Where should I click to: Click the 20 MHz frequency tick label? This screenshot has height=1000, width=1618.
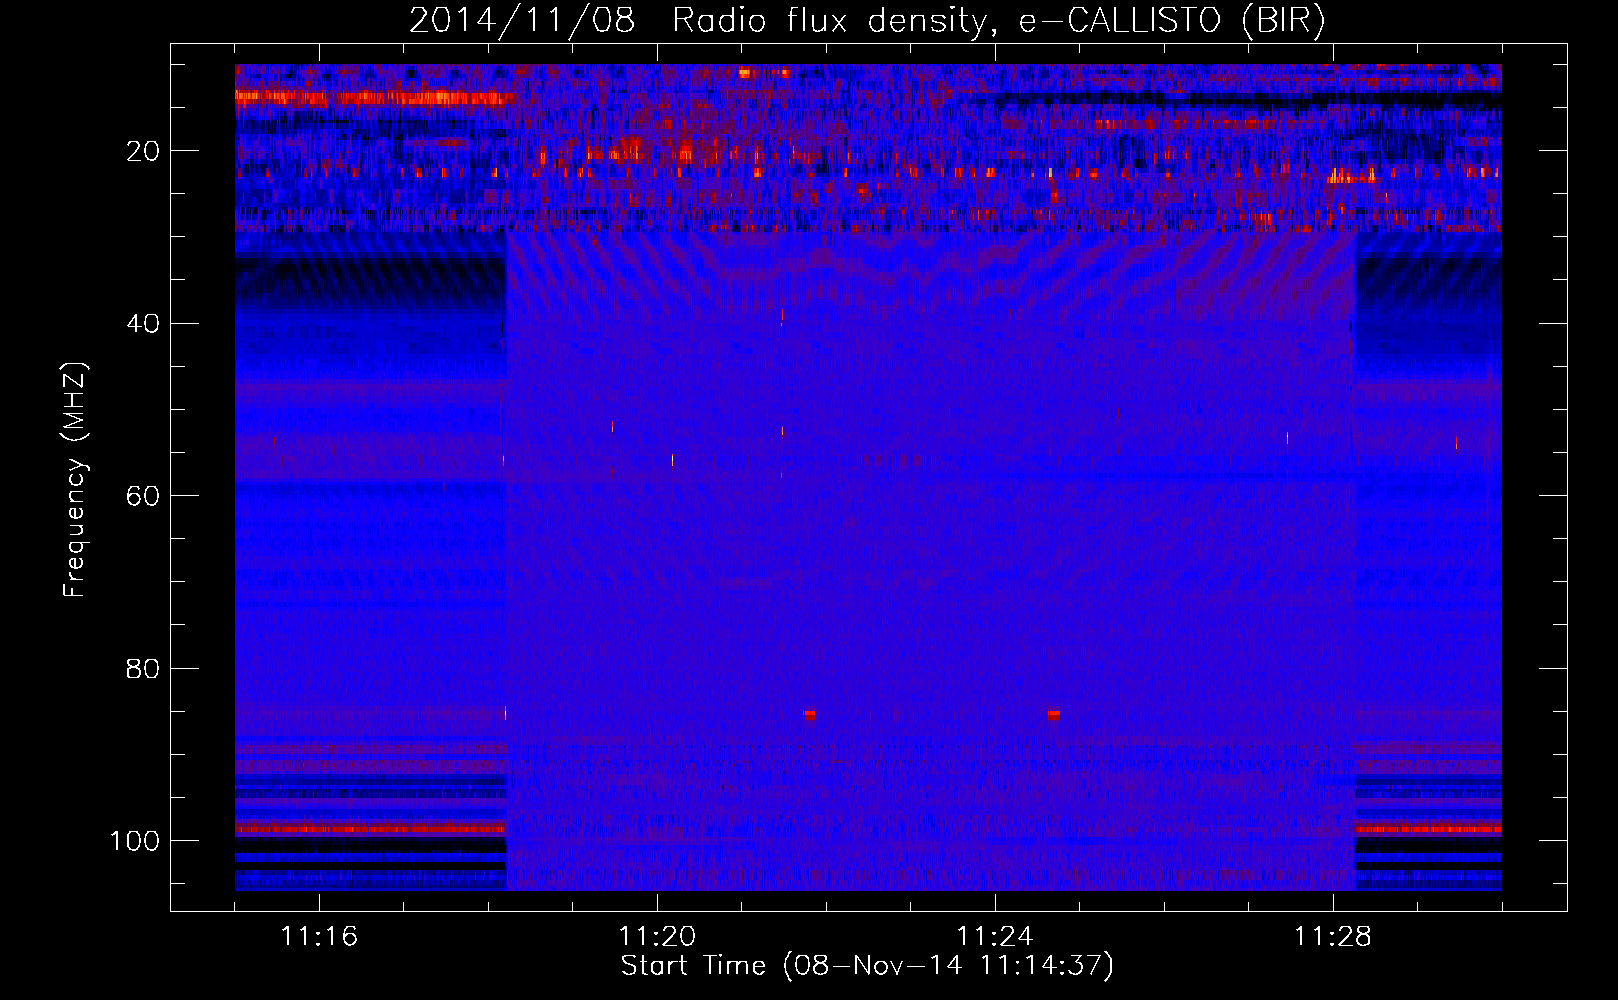pos(143,151)
